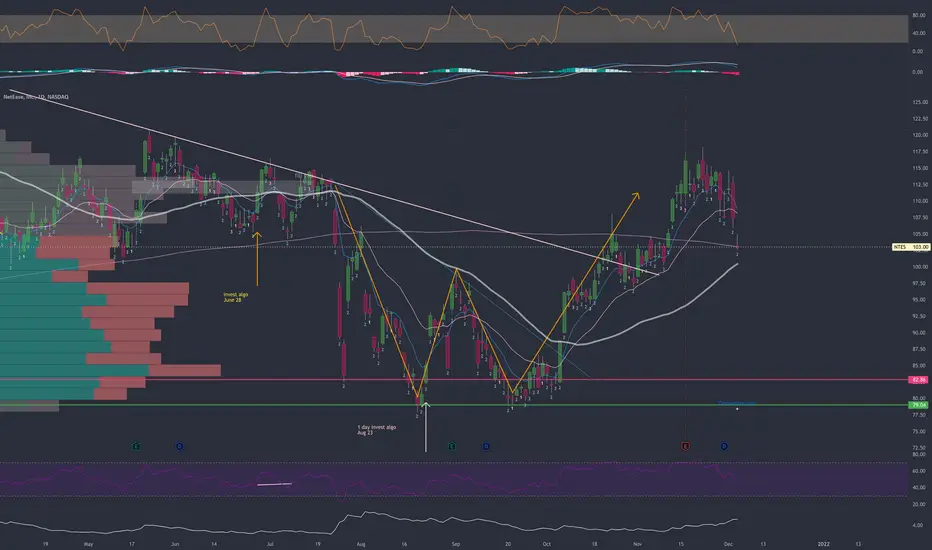This screenshot has width=932, height=550.
Task: Select the green 79.04 price line label
Action: click(919, 405)
